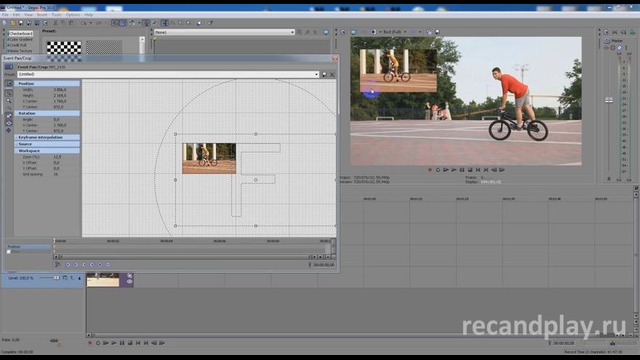Click the Paste icon in main toolbar
Image resolution: width=640 pixels, height=360 pixels.
click(x=71, y=23)
